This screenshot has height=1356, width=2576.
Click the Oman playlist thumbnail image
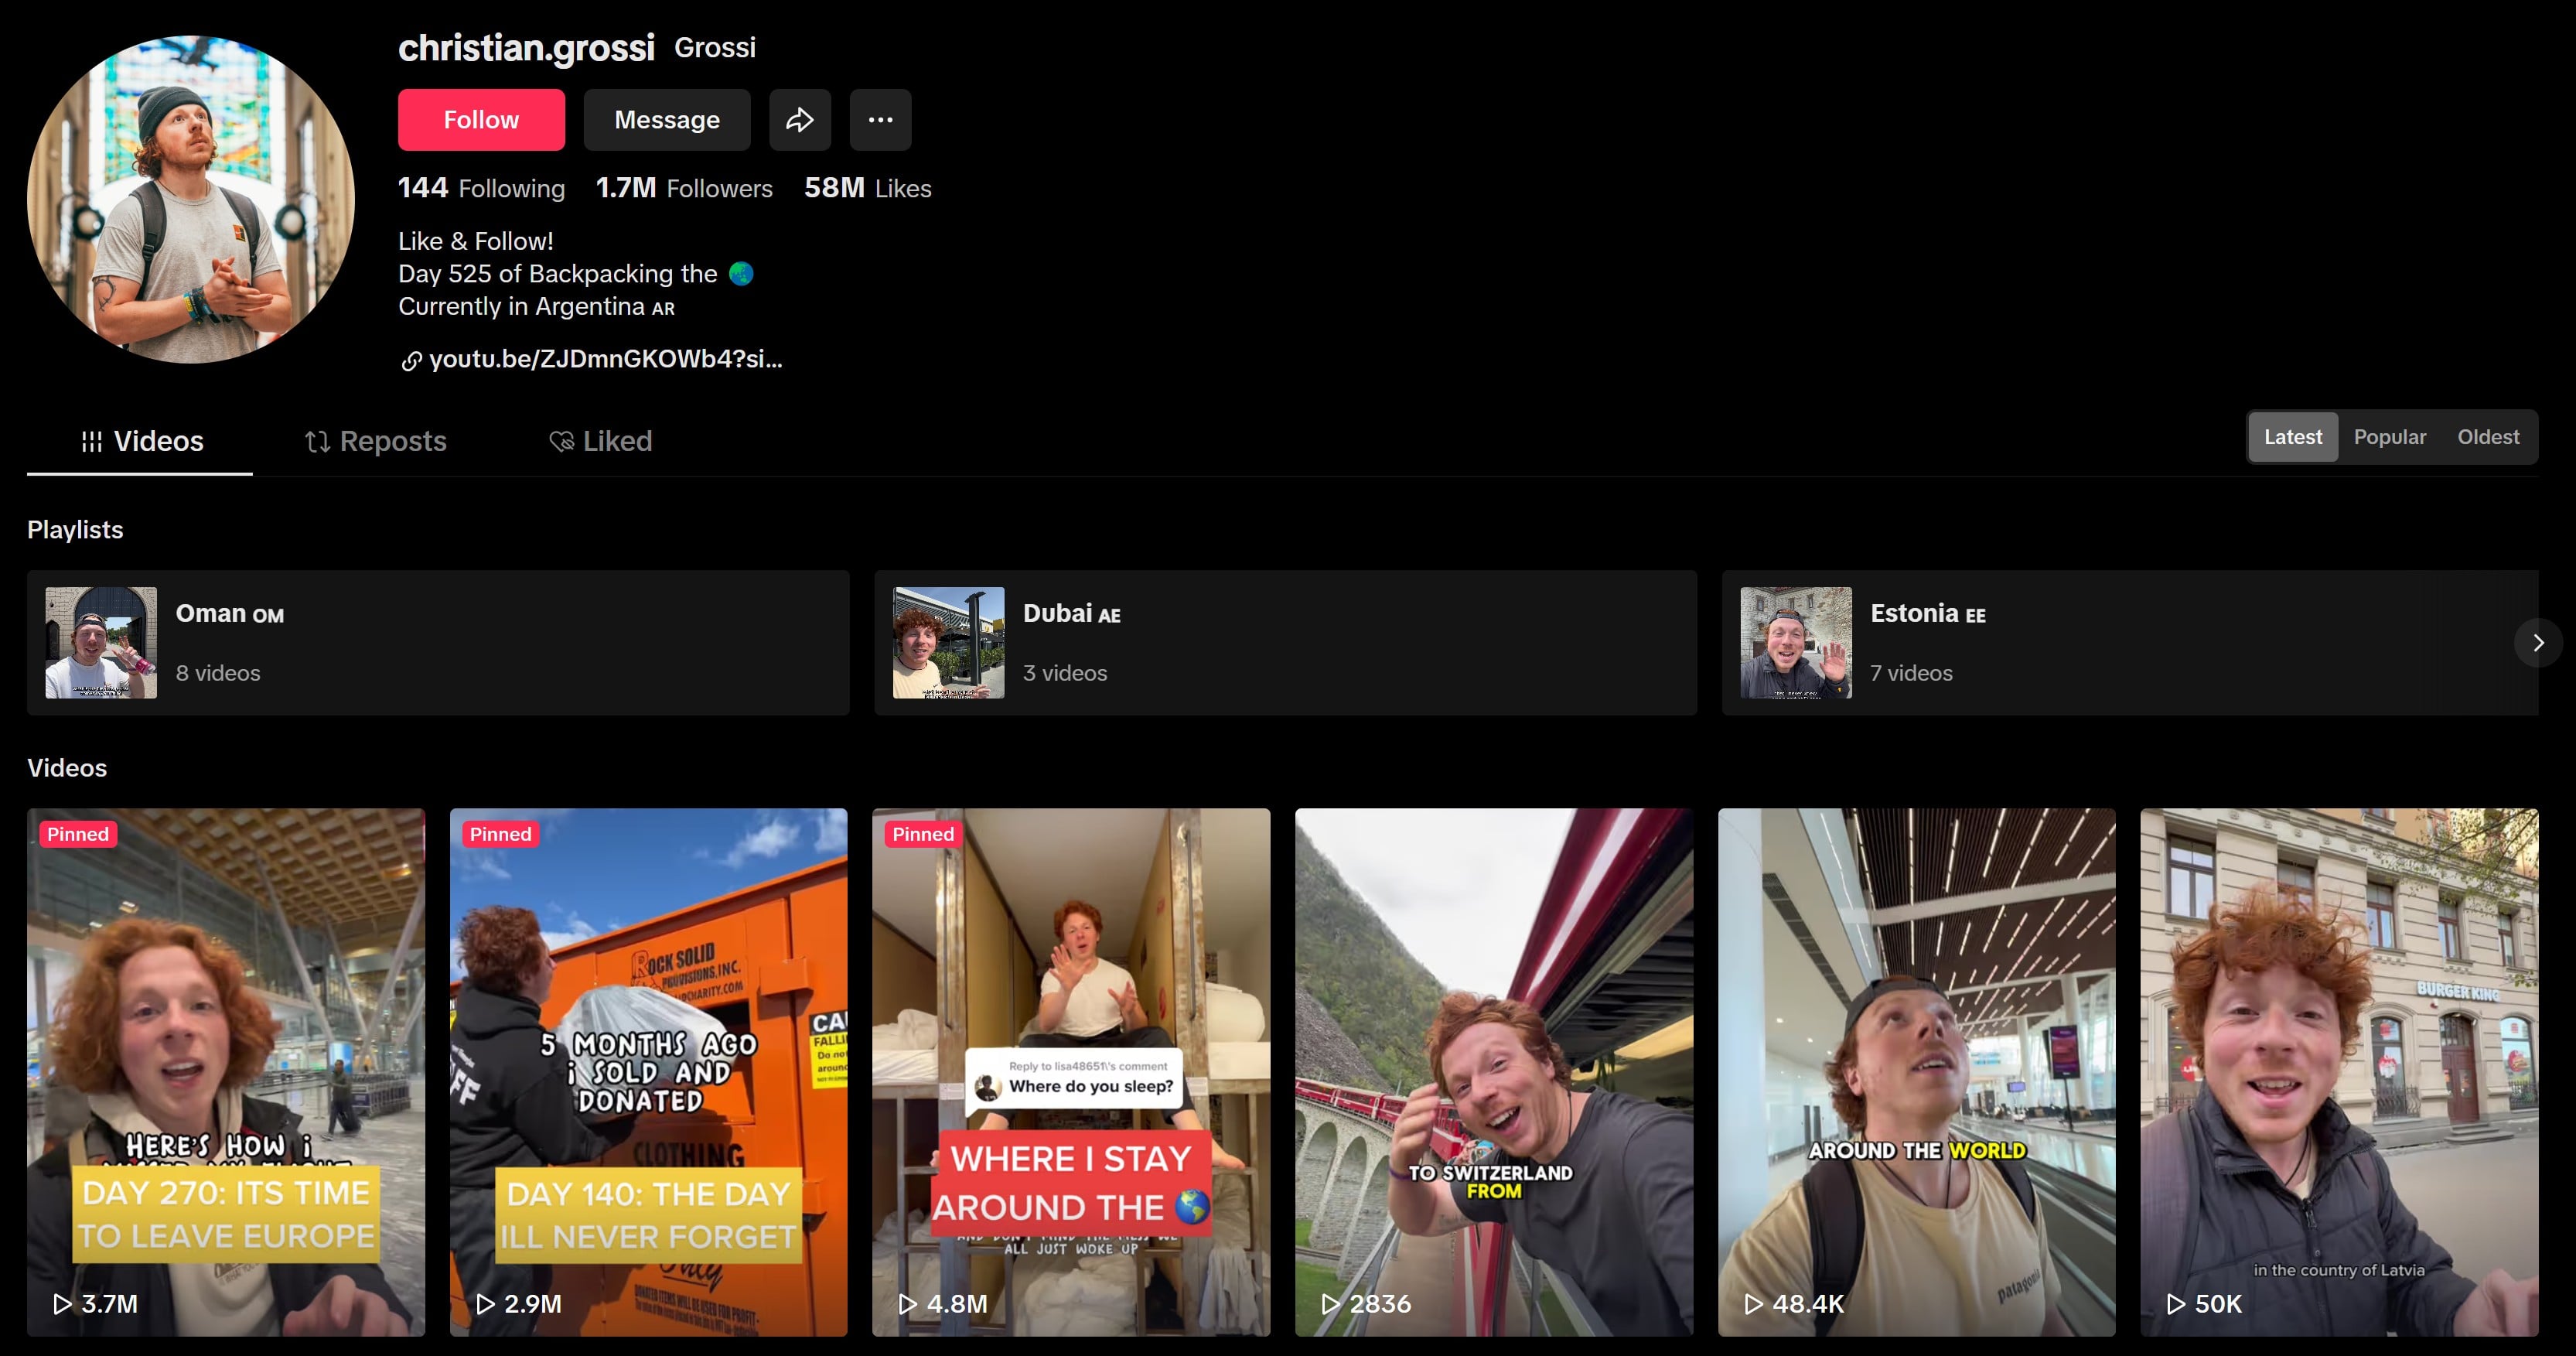click(x=101, y=643)
